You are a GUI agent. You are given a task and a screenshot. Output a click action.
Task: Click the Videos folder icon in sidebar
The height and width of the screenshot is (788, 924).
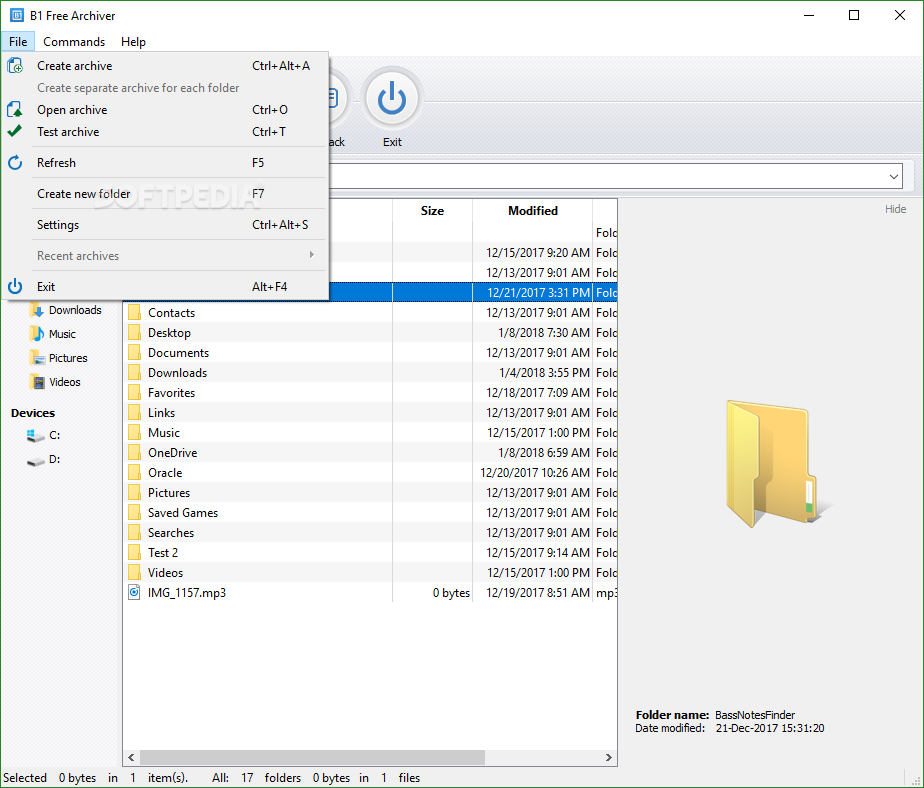37,382
